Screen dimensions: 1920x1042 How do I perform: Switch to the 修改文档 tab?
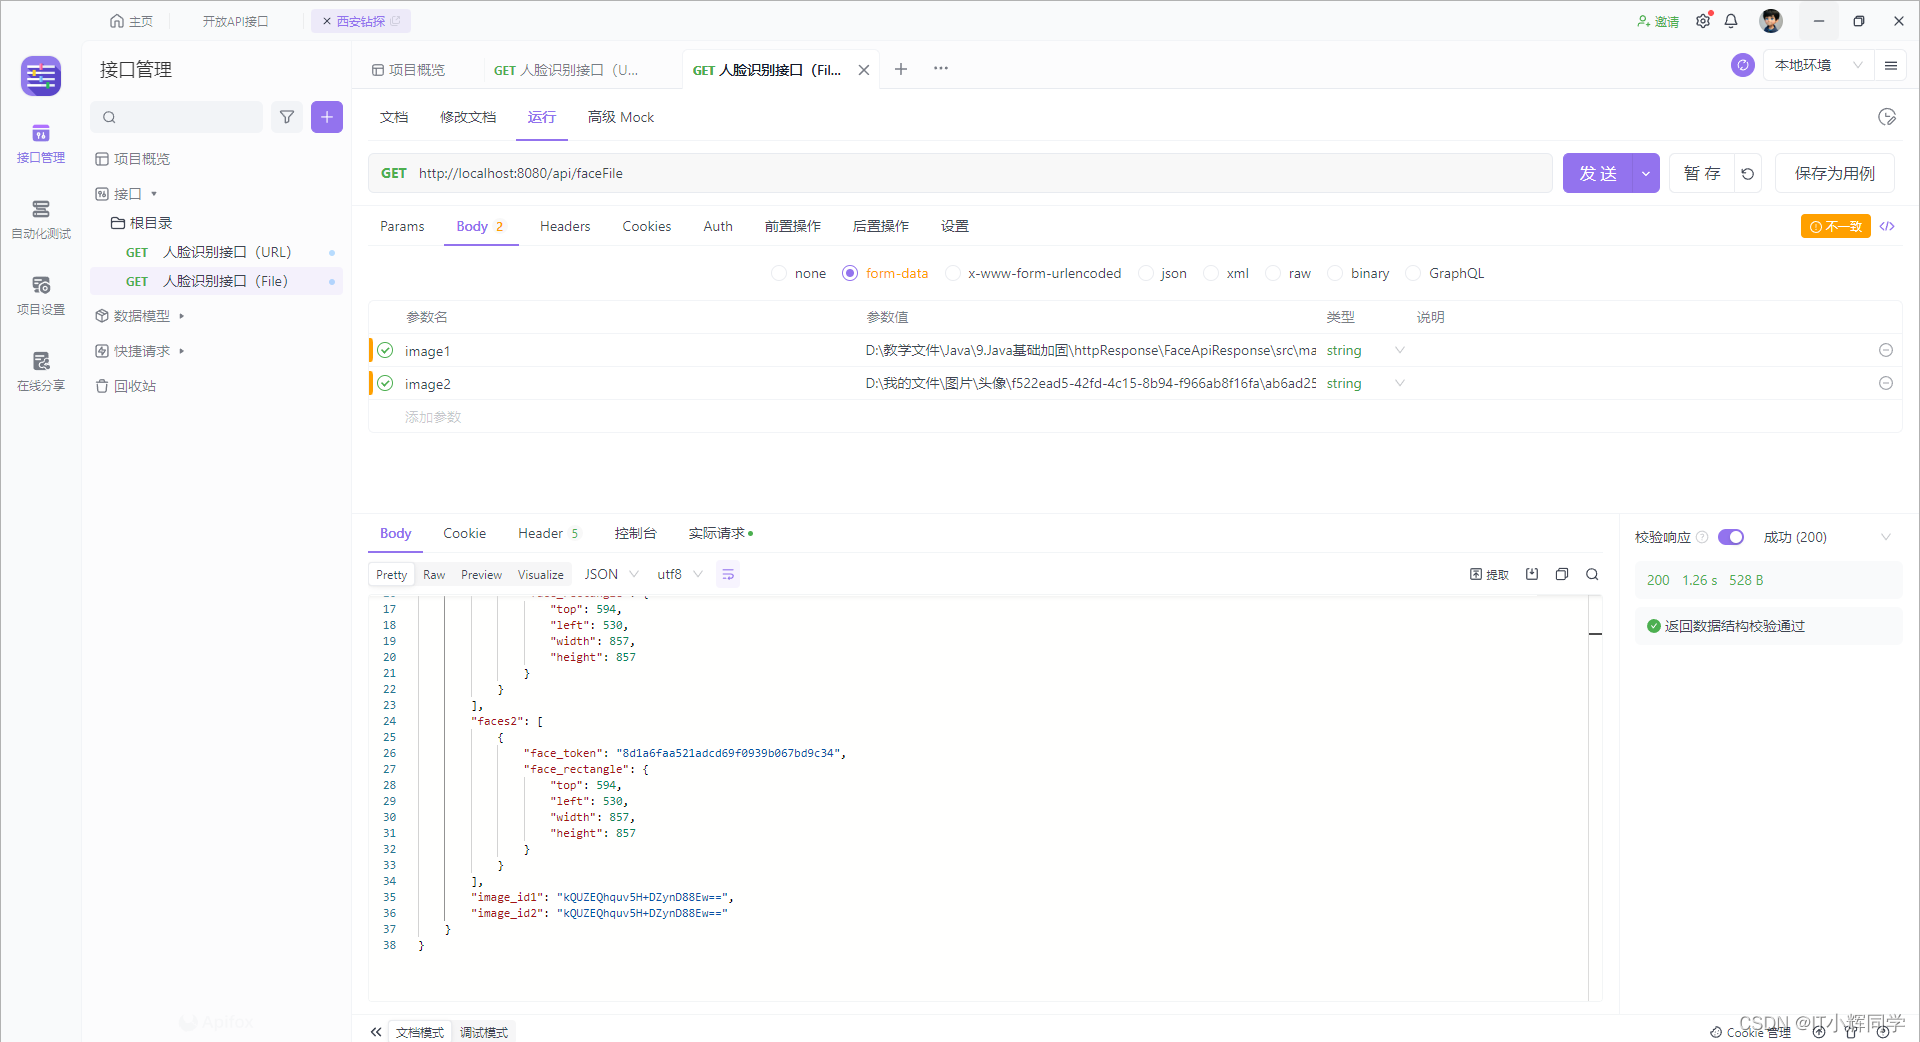[x=468, y=117]
